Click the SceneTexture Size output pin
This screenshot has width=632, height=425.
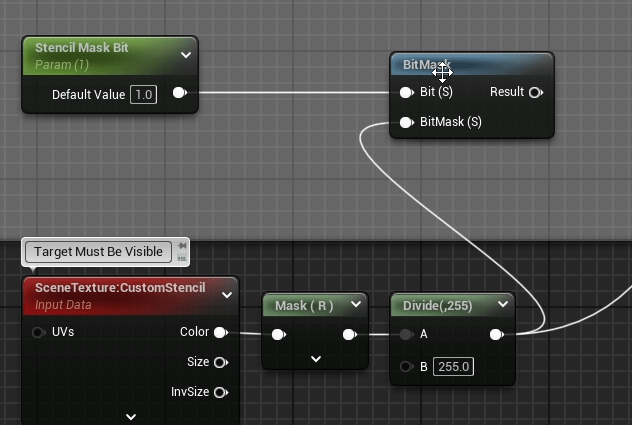220,362
